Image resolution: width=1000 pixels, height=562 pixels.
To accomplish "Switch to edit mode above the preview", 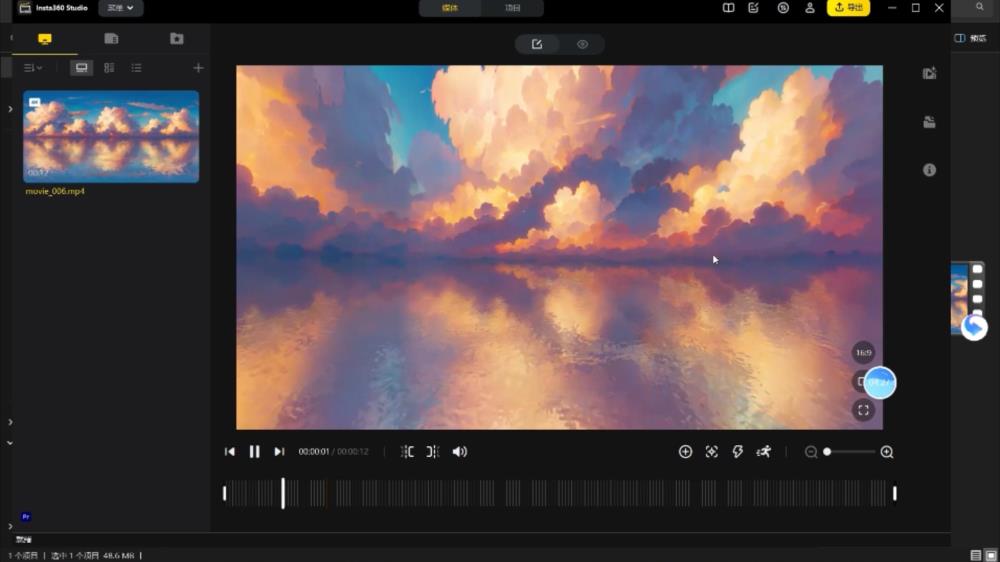I will [x=537, y=44].
